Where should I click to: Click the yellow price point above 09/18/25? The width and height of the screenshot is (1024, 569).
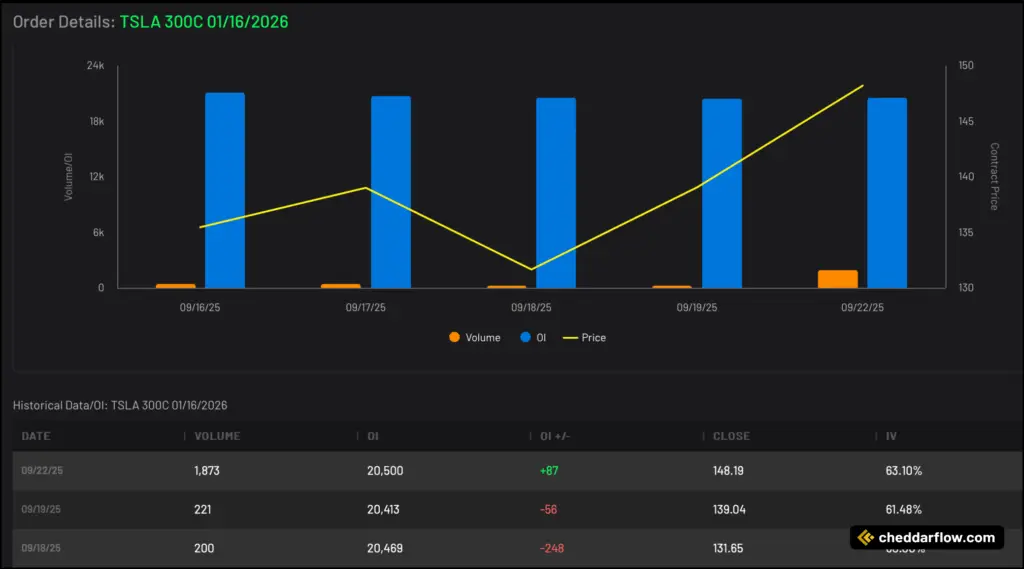tap(532, 269)
